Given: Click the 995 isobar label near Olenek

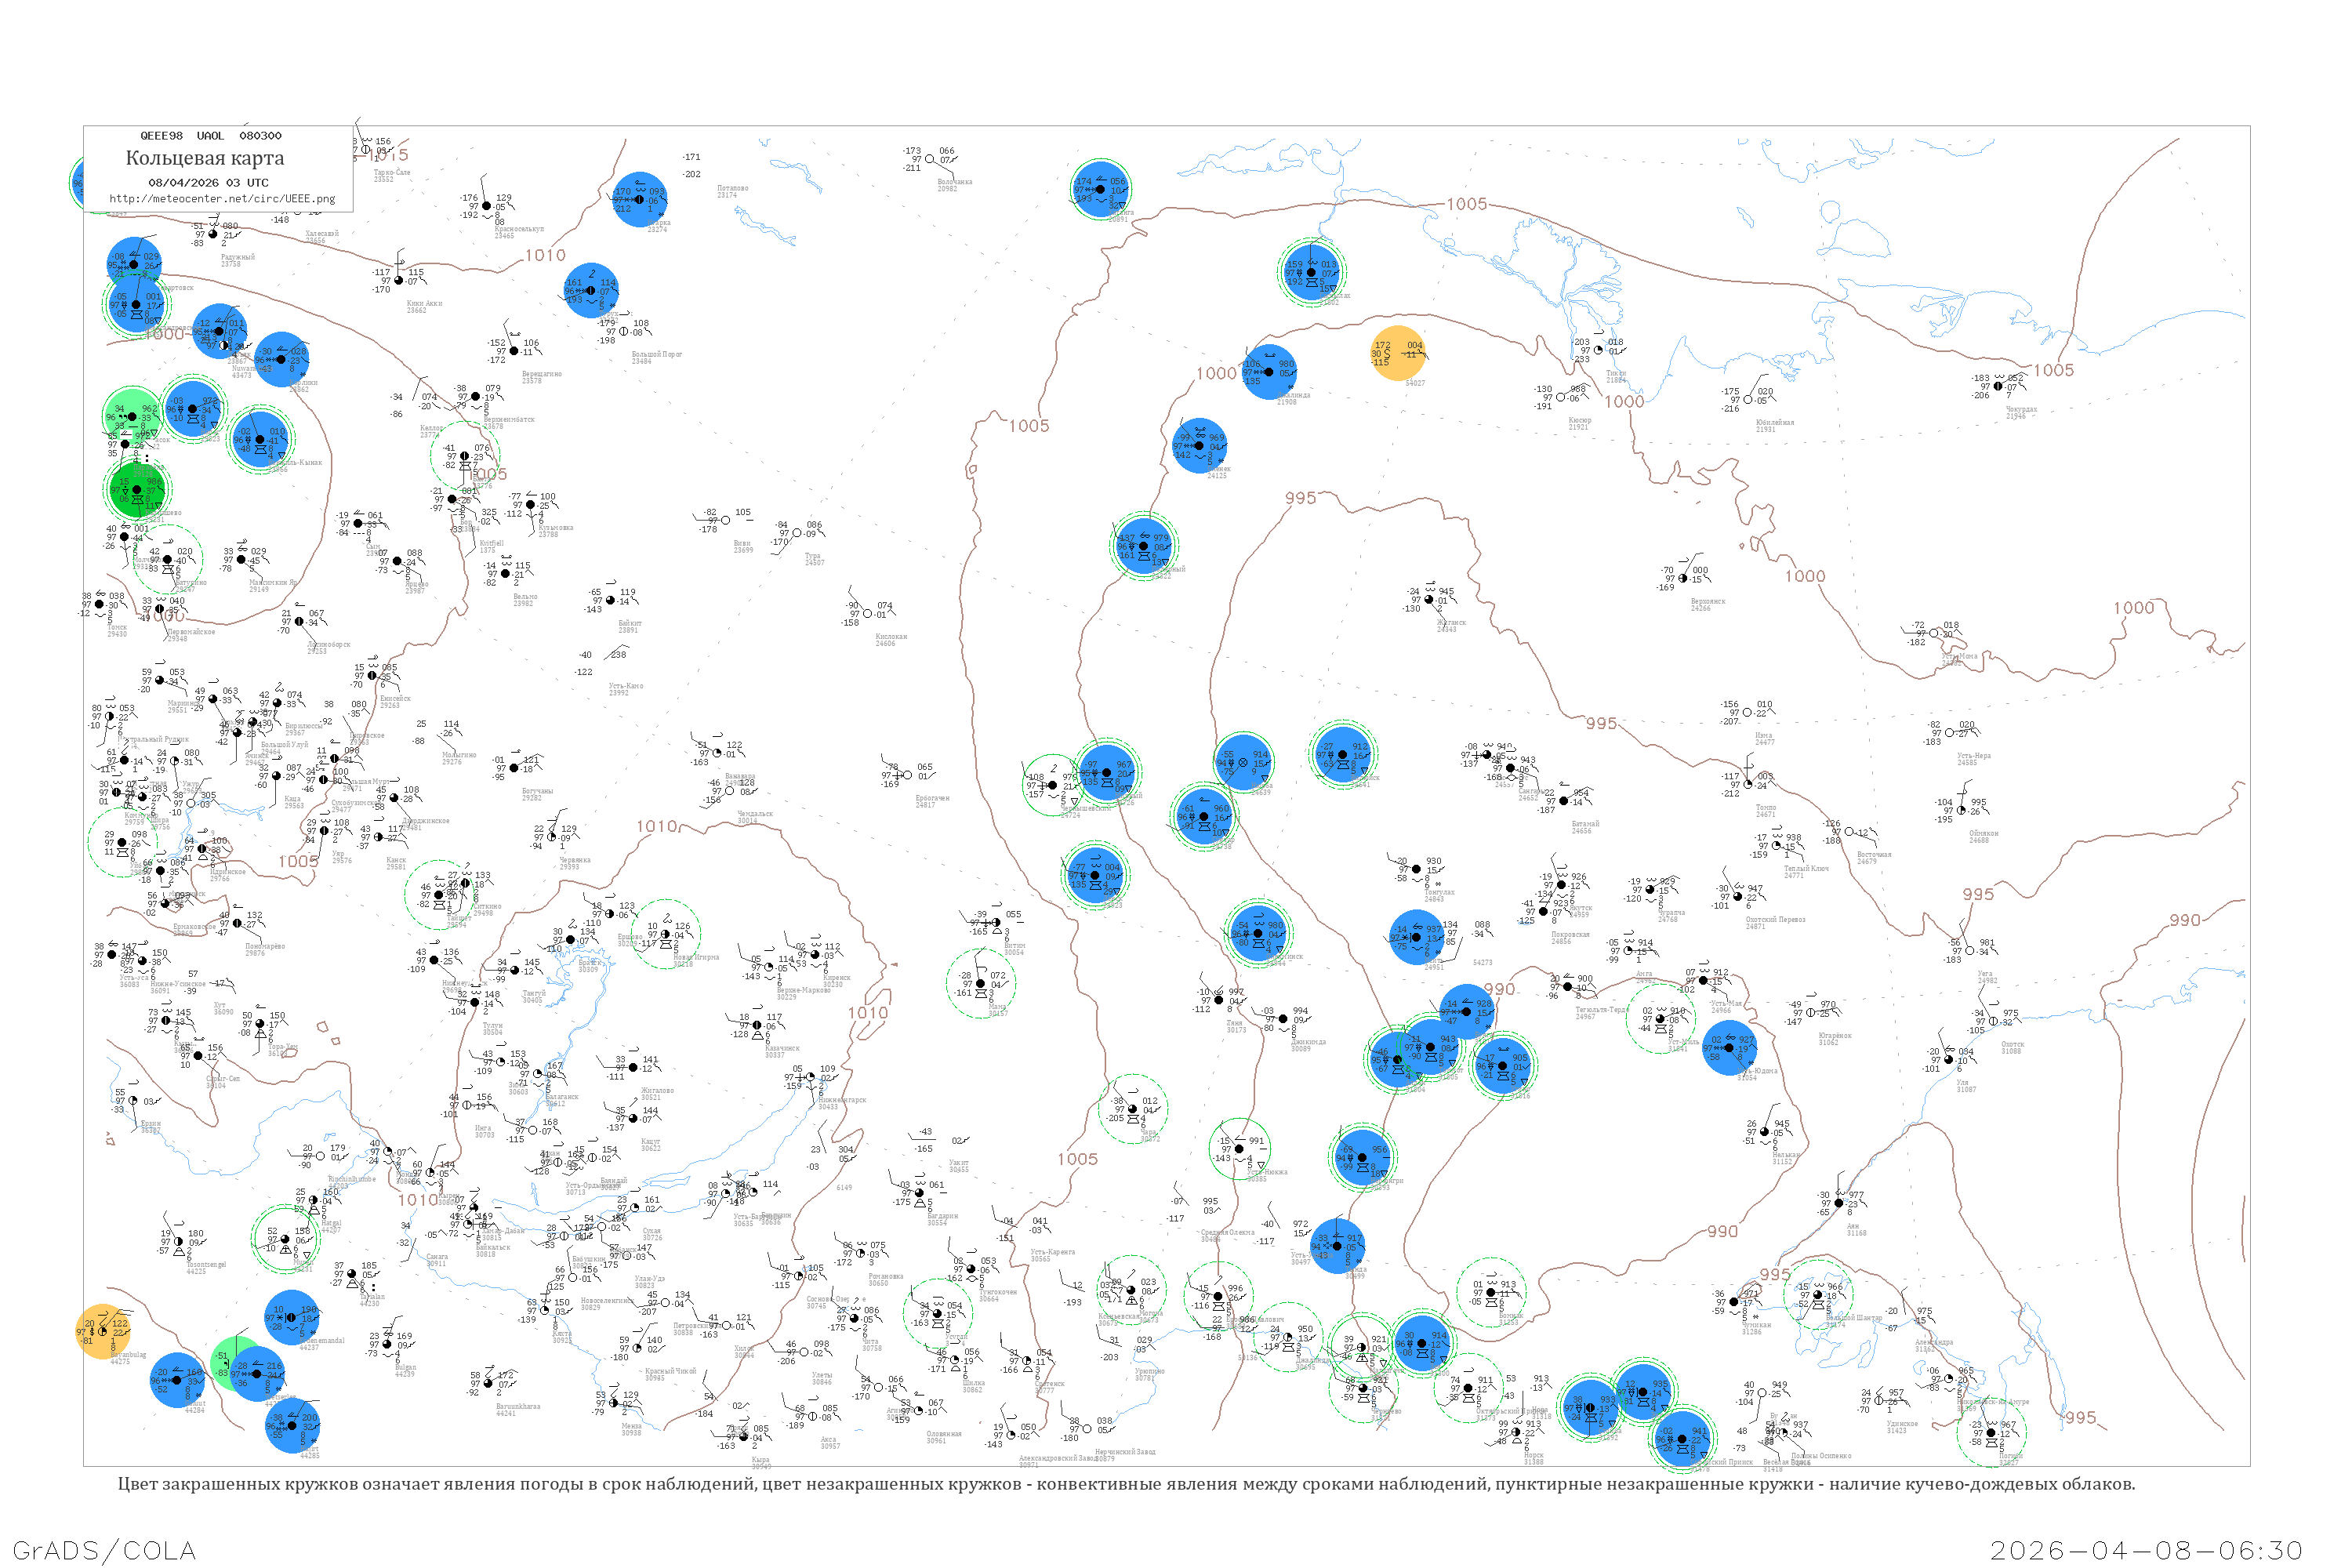Looking at the screenshot, I should pos(1300,498).
